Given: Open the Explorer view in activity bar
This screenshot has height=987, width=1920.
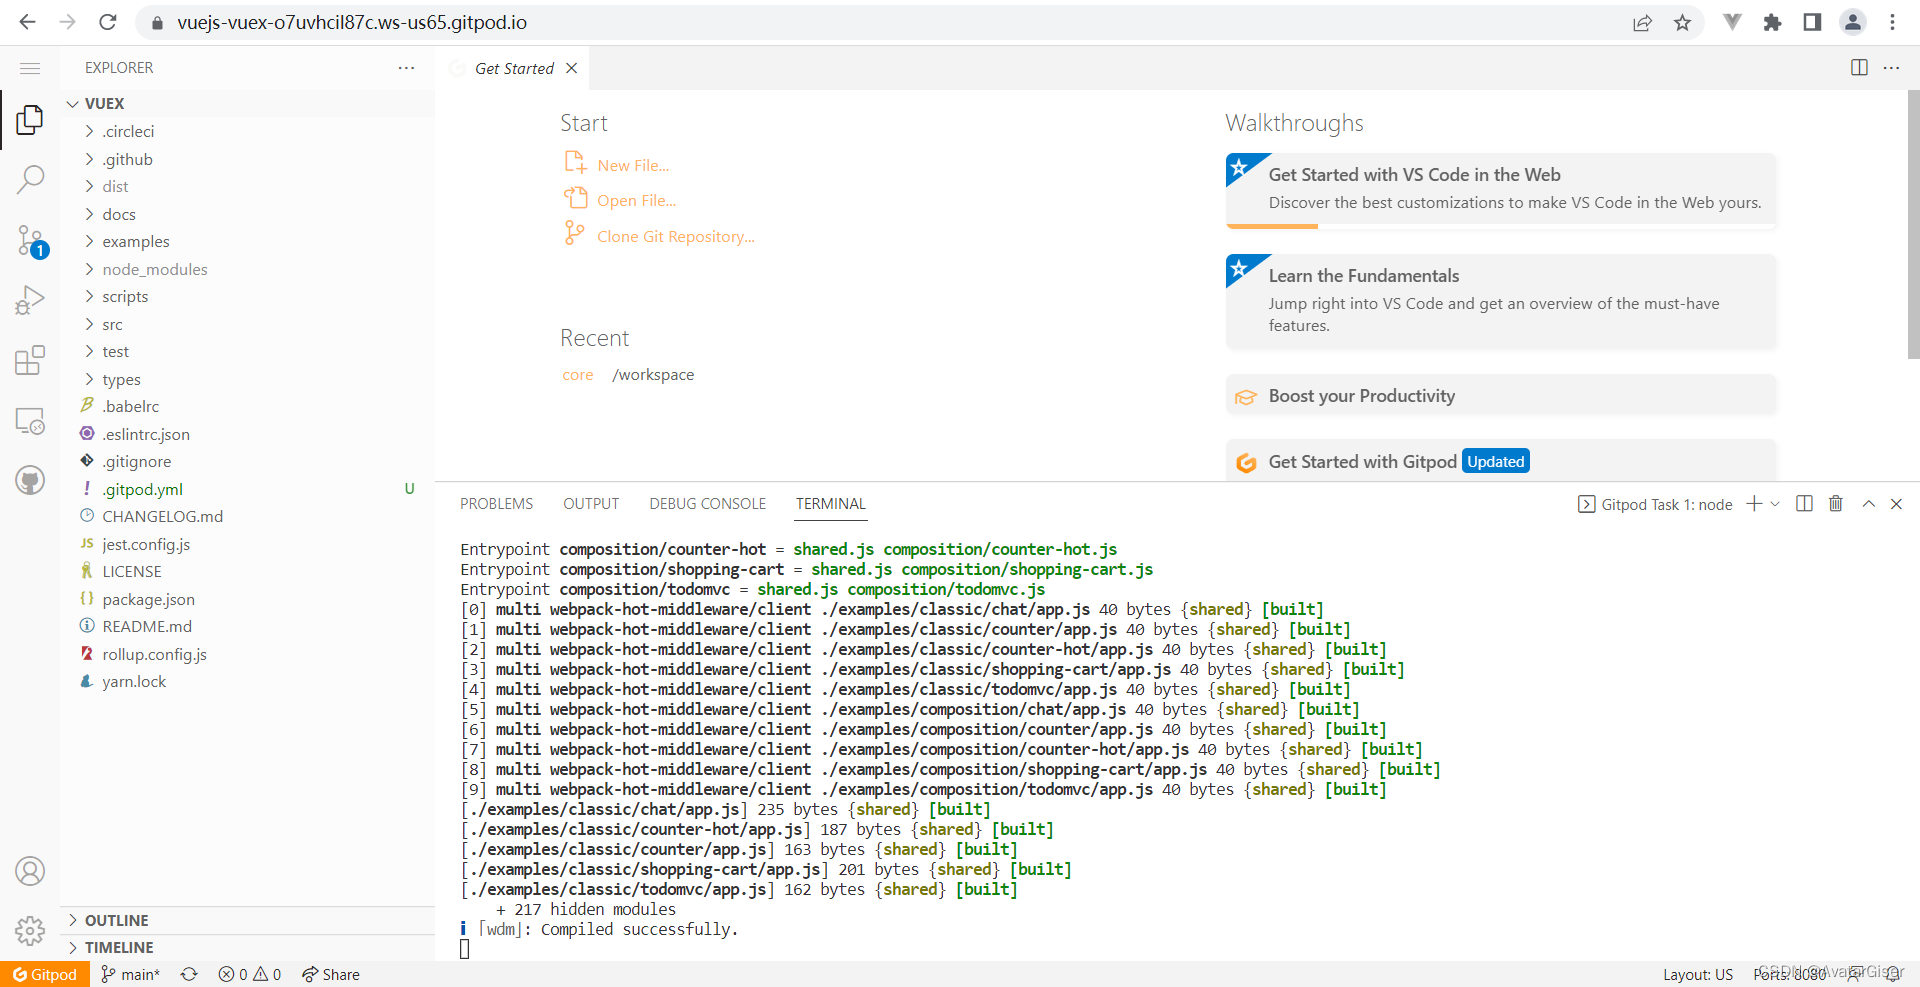Looking at the screenshot, I should point(30,120).
